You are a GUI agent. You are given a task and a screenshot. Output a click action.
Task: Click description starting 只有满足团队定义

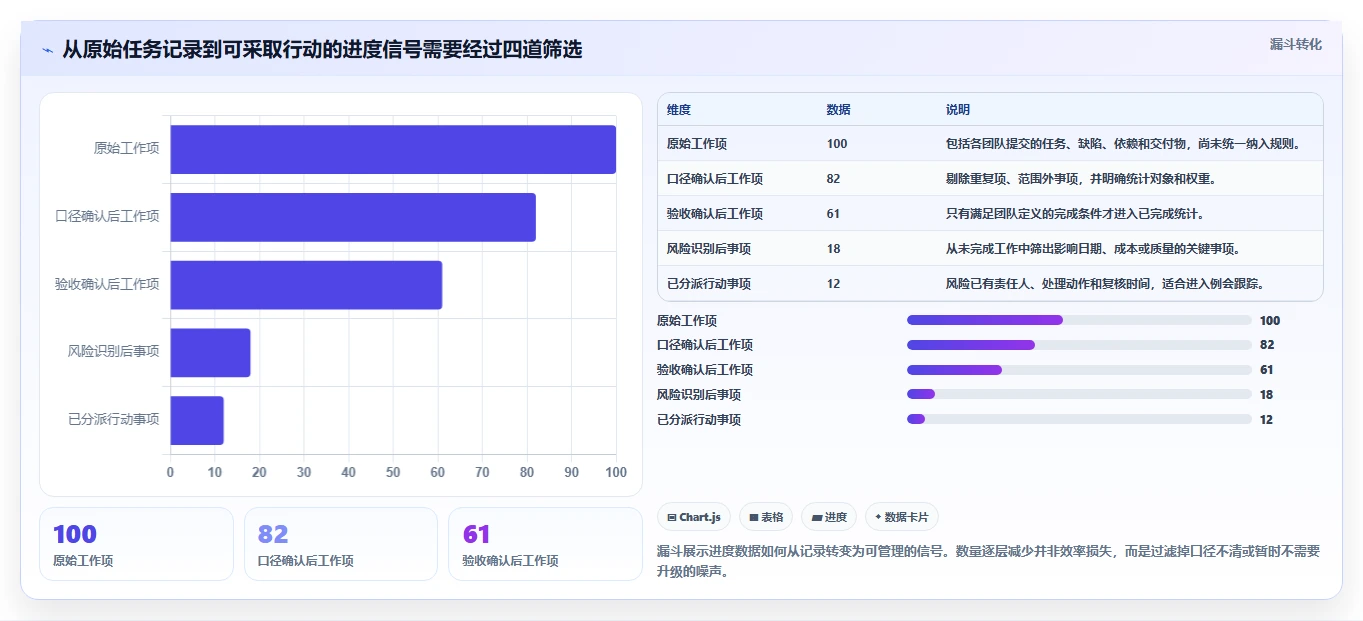1076,214
